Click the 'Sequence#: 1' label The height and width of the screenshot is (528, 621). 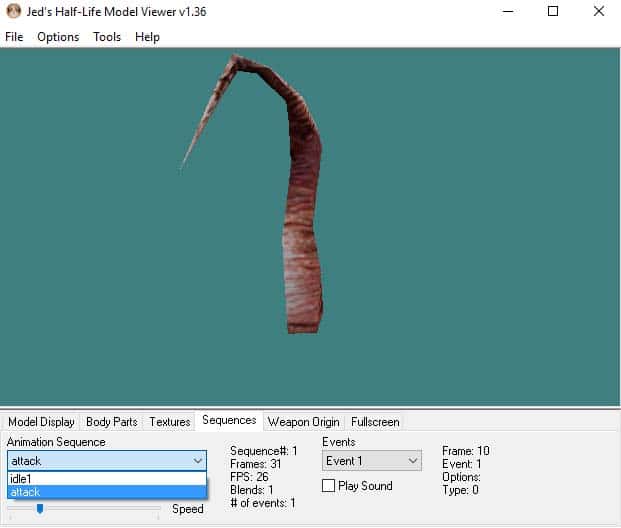click(x=263, y=451)
